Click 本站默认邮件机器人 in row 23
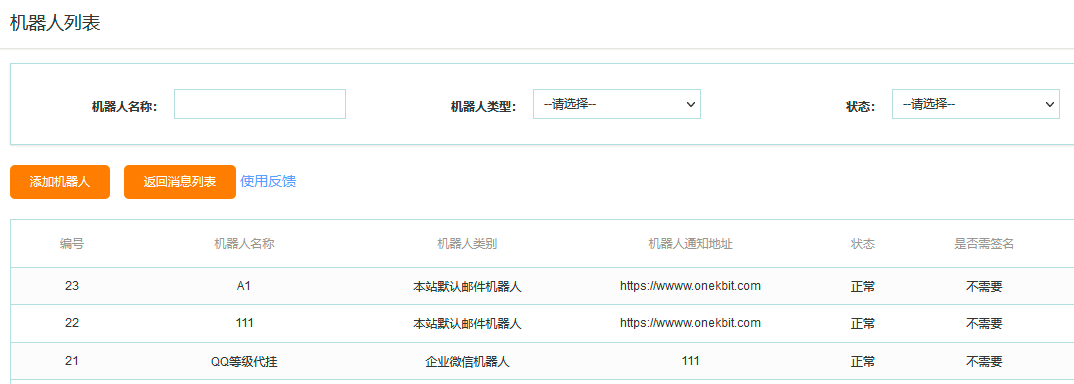 tap(468, 287)
